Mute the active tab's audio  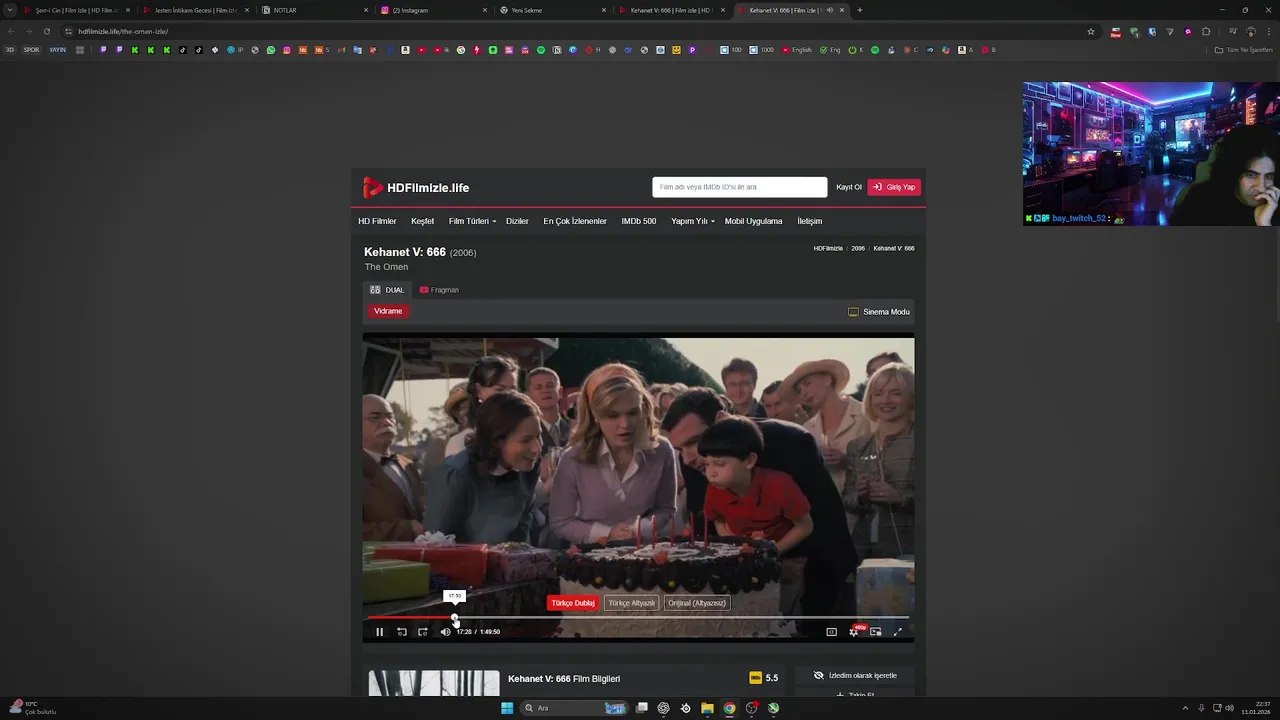coord(829,10)
